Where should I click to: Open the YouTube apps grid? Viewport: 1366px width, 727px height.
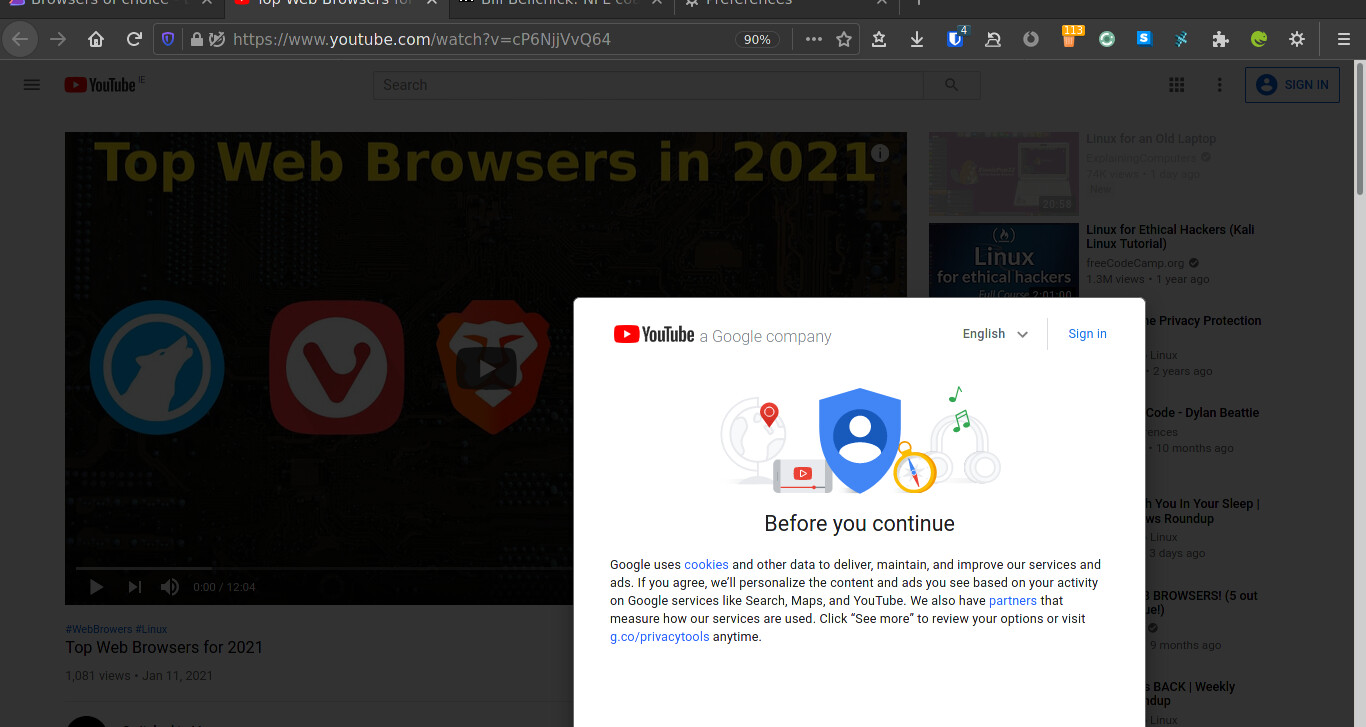tap(1177, 85)
